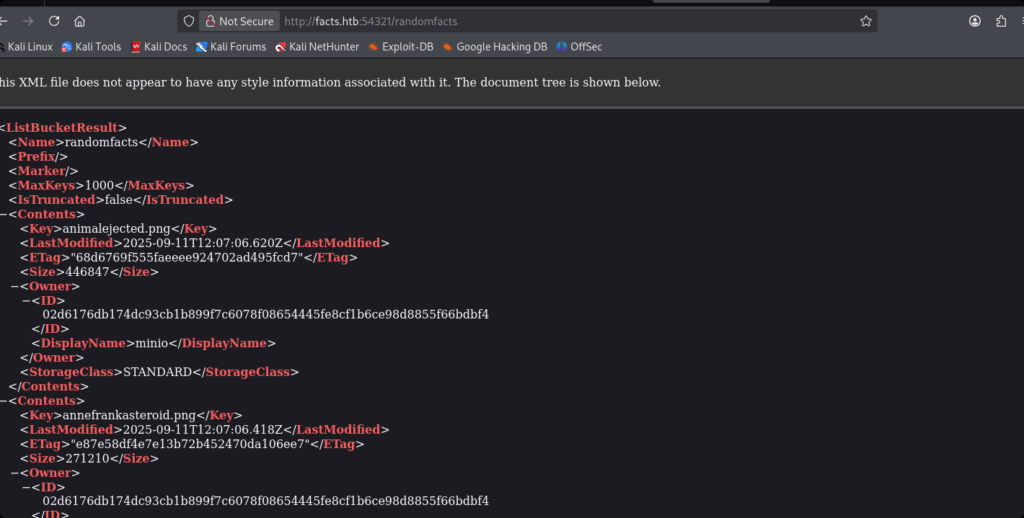The height and width of the screenshot is (518, 1024).
Task: Open the extensions puzzle icon
Action: point(1001,21)
